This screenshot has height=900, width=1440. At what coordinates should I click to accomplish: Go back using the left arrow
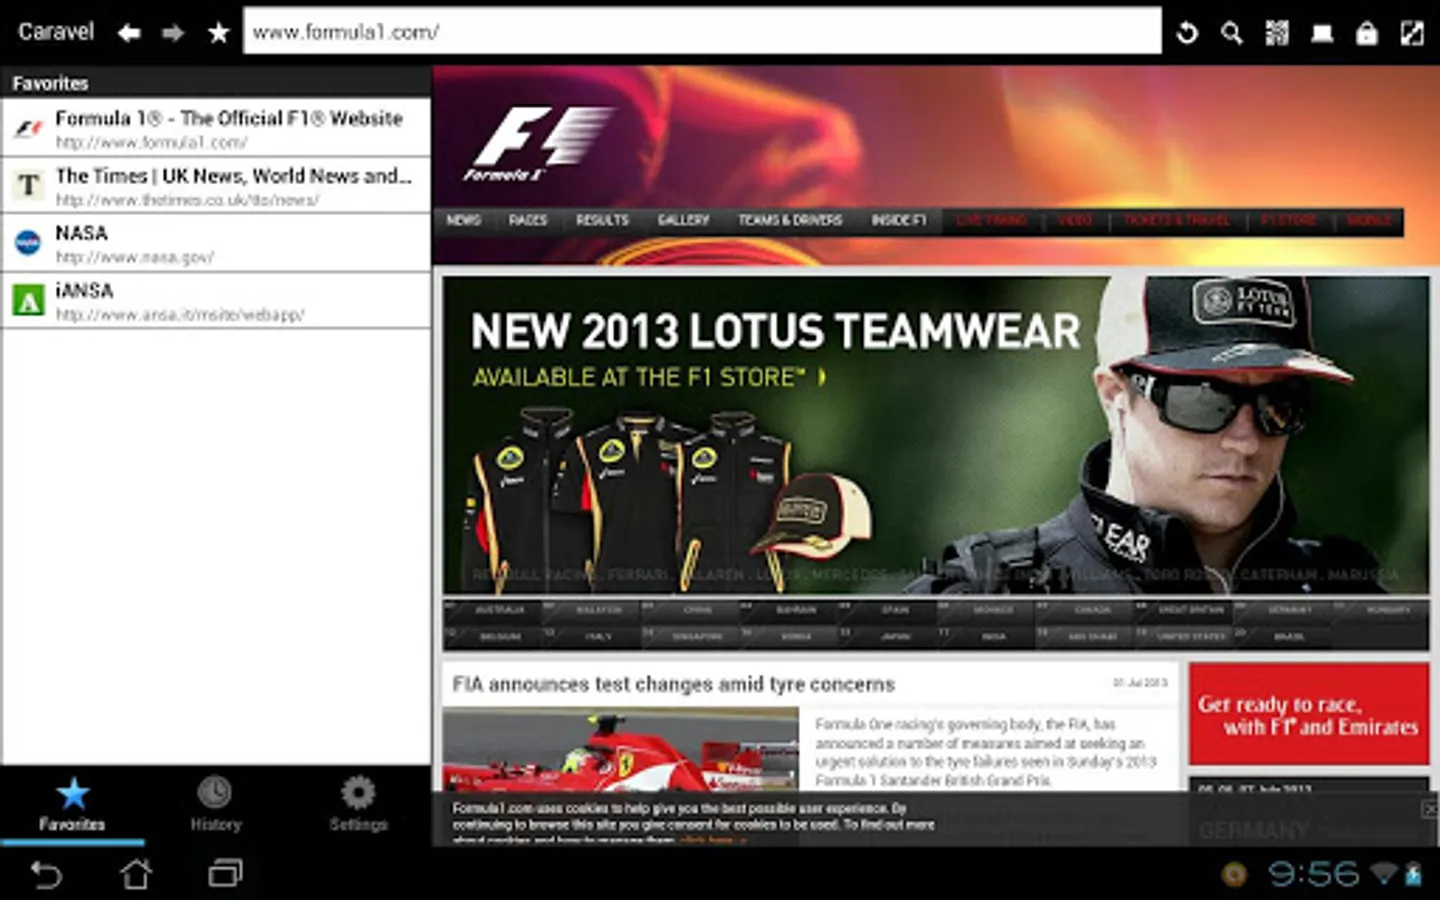click(x=129, y=33)
